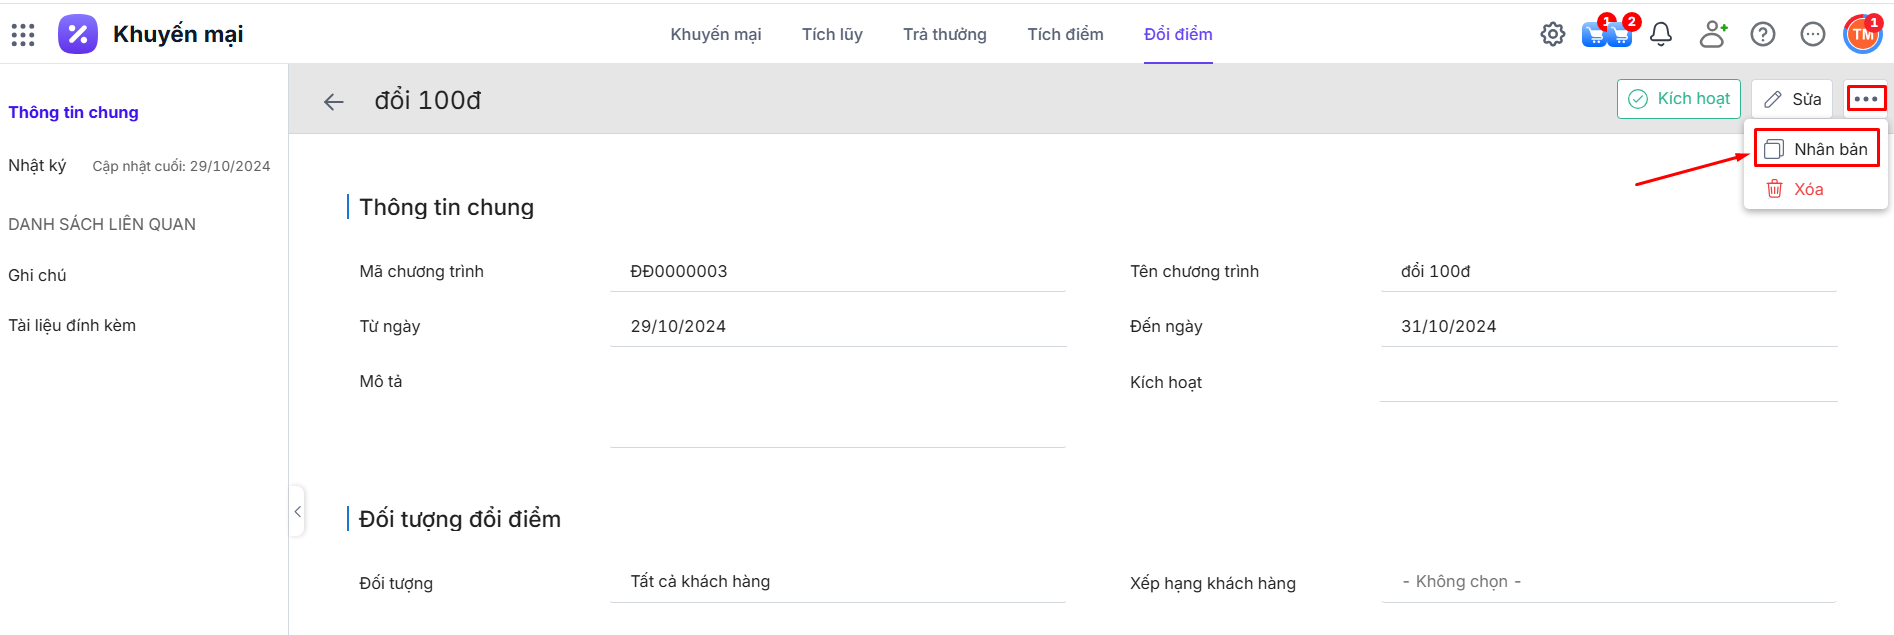
Task: Click the TM user avatar
Action: pos(1863,34)
